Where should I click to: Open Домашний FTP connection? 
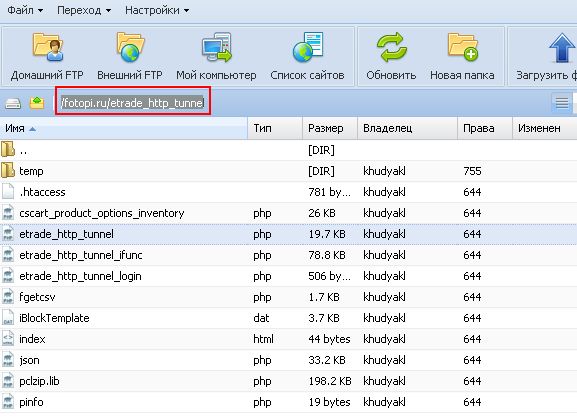47,57
